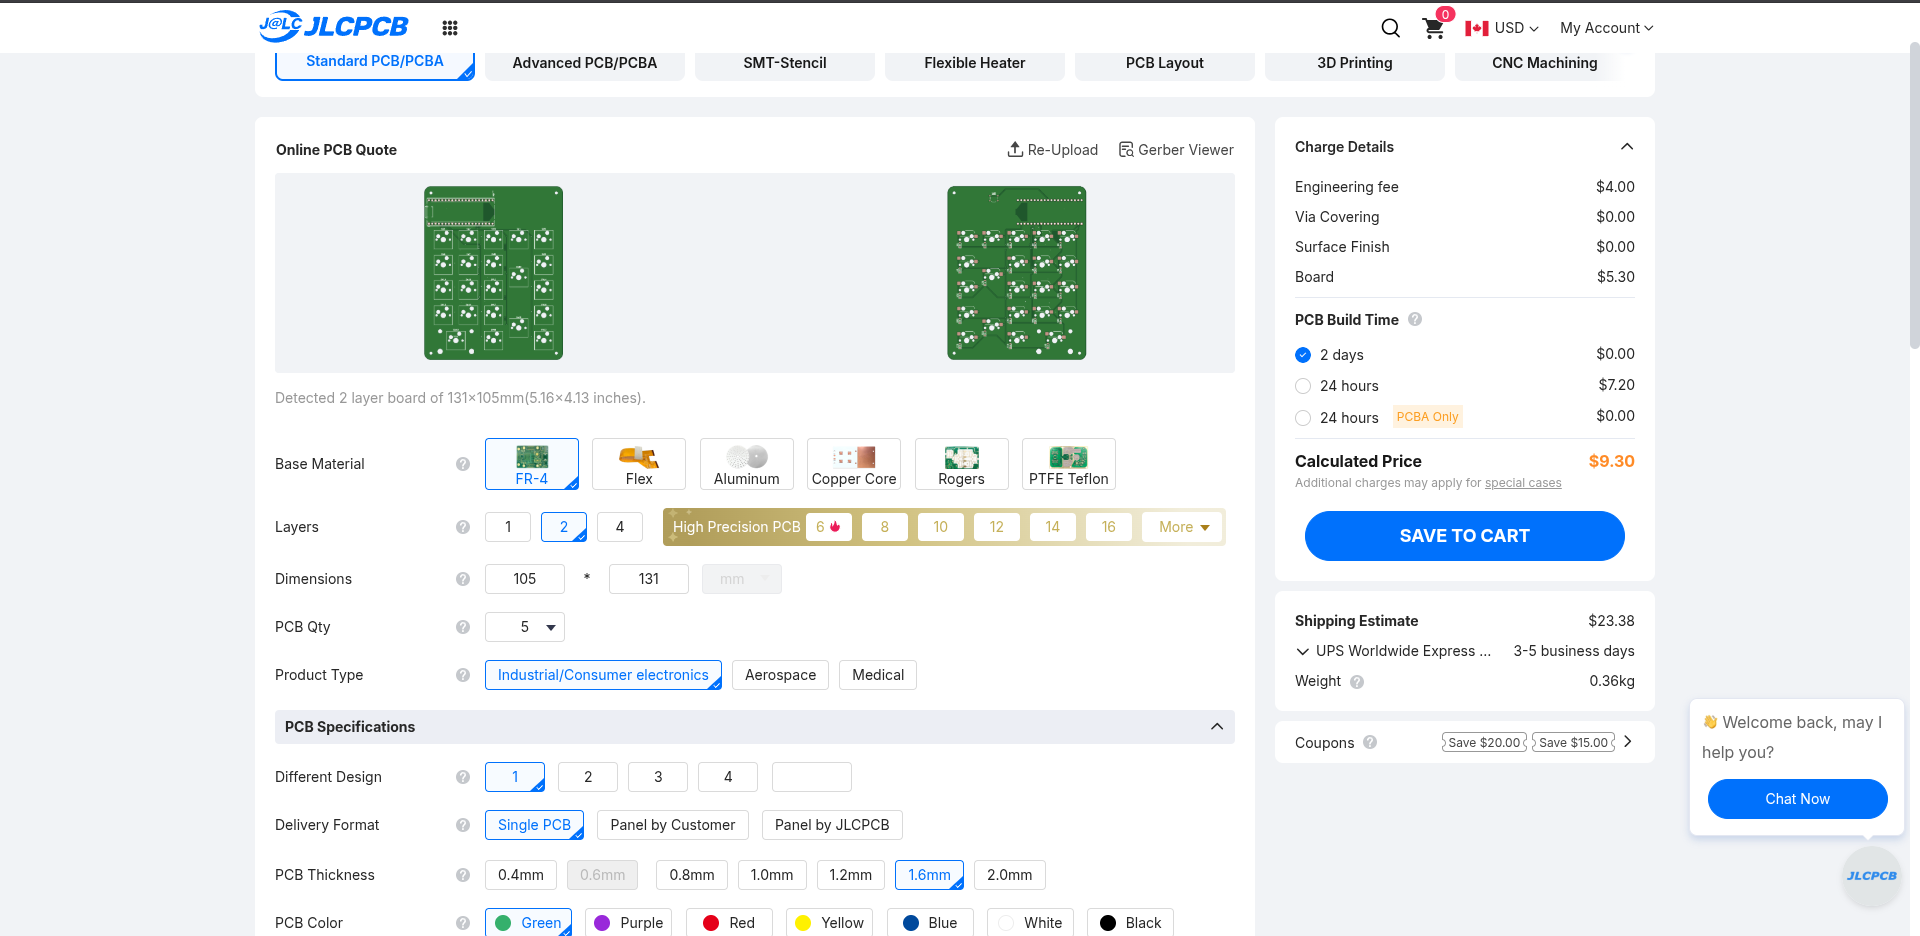
Task: Choose the Red PCB color swatch
Action: pyautogui.click(x=711, y=923)
